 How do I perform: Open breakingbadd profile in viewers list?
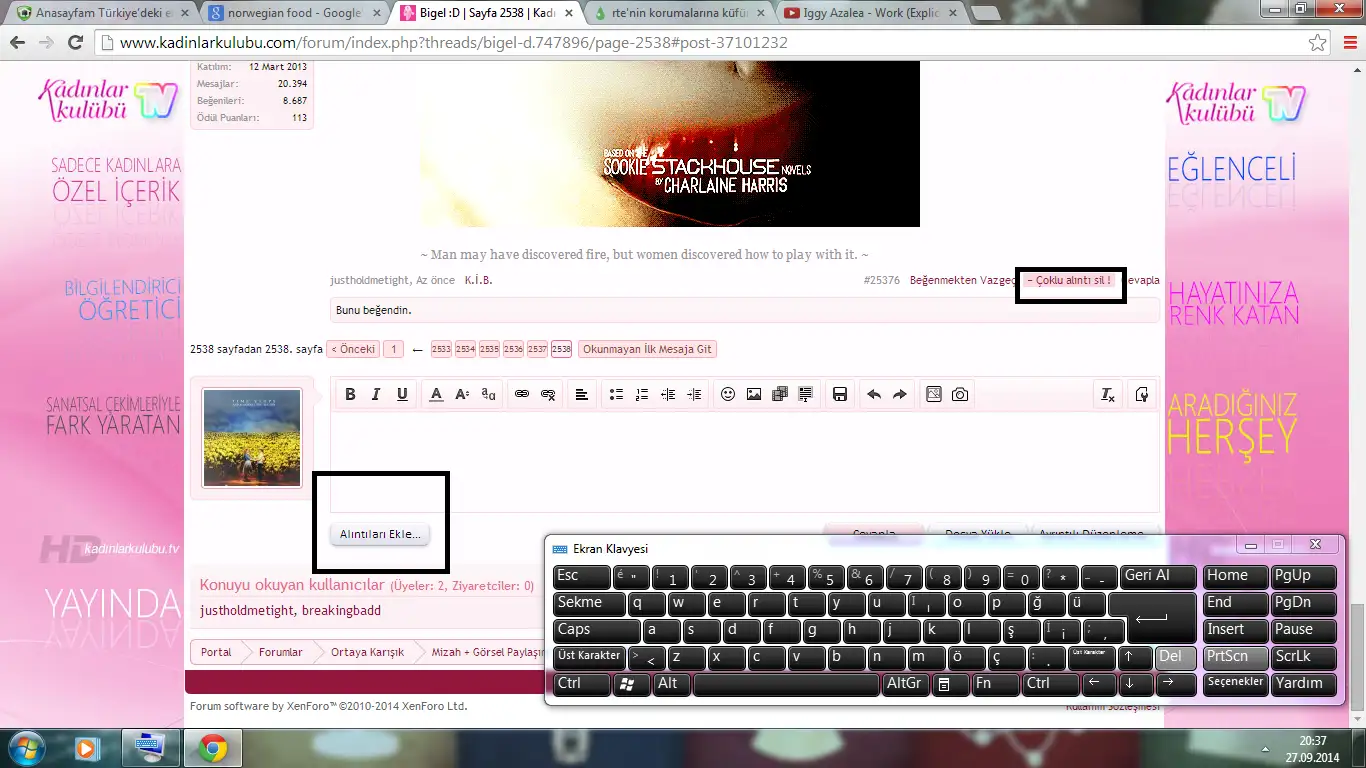[341, 610]
